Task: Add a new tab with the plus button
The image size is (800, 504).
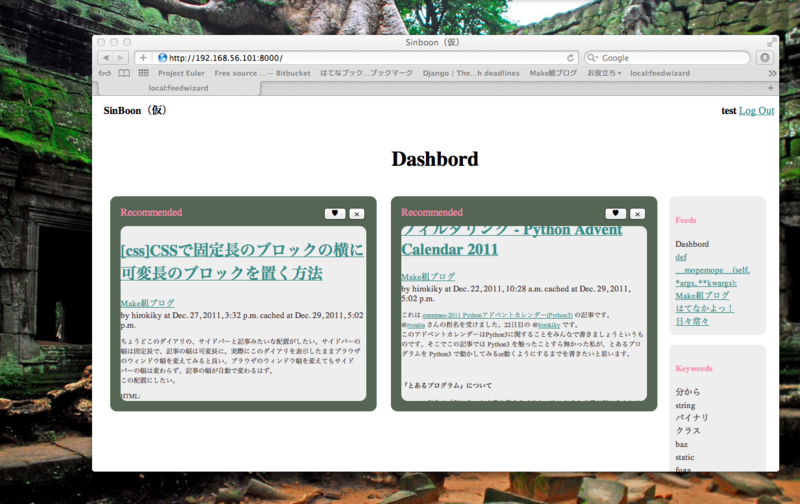Action: click(x=770, y=88)
